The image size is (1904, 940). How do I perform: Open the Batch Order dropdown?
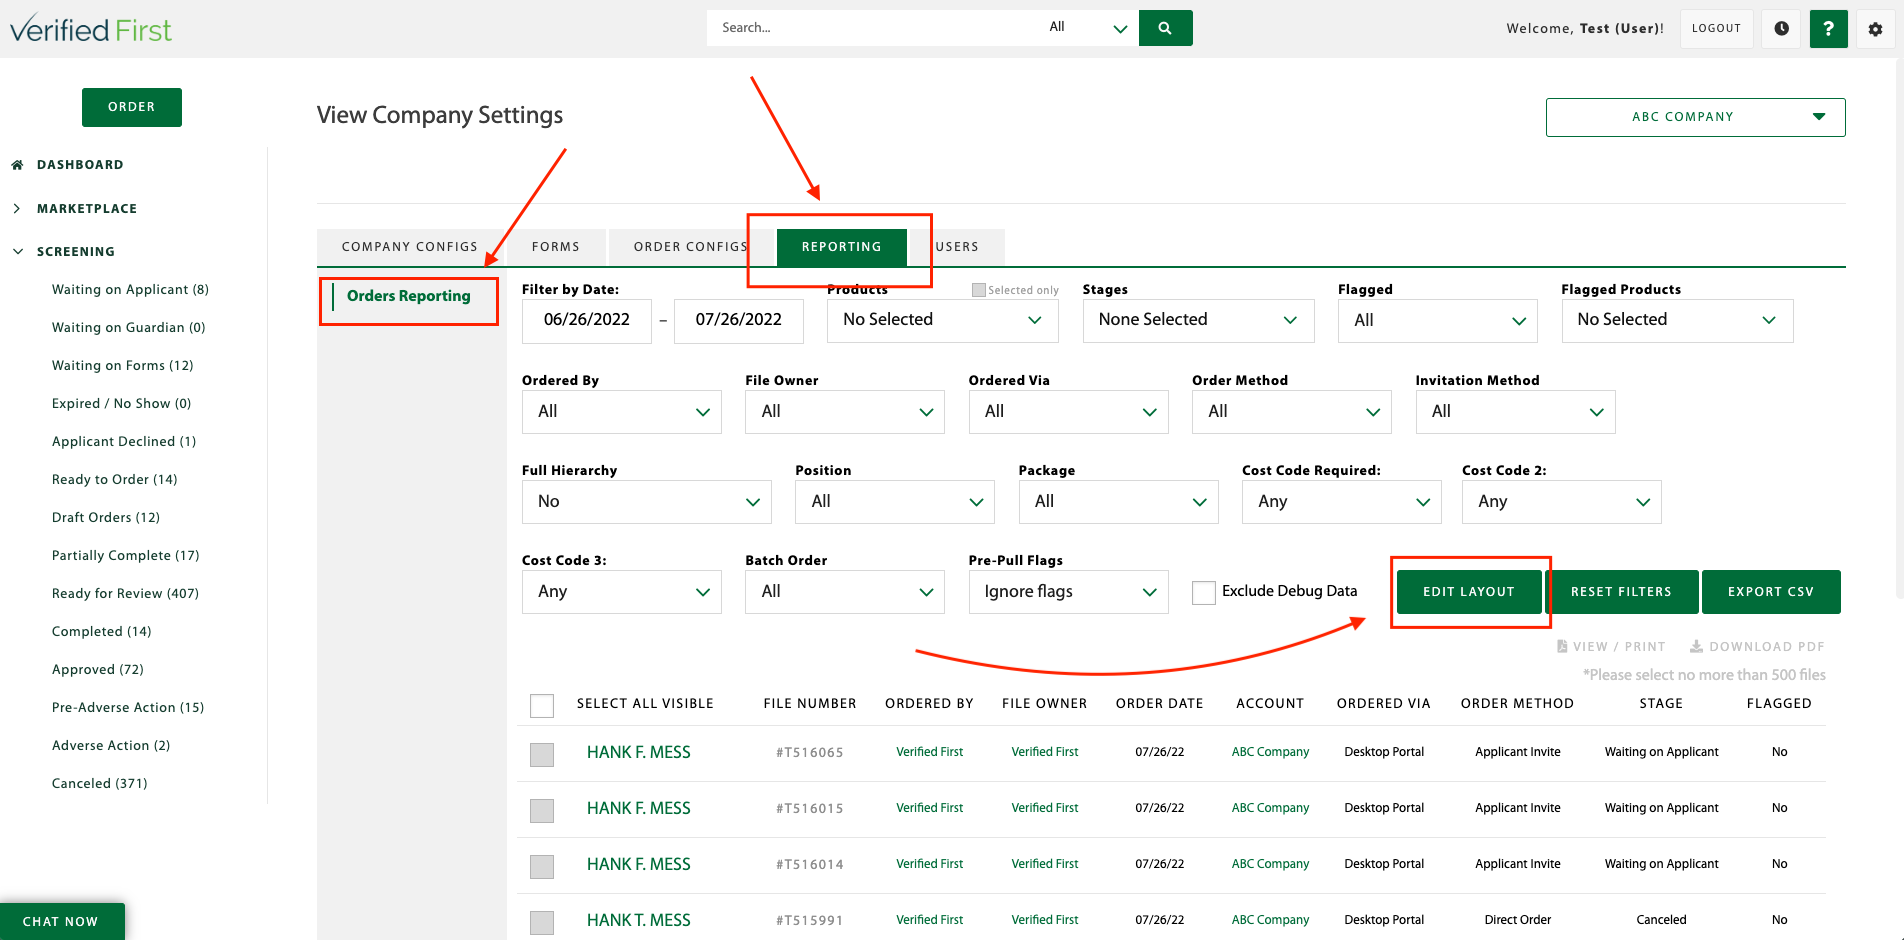click(844, 591)
